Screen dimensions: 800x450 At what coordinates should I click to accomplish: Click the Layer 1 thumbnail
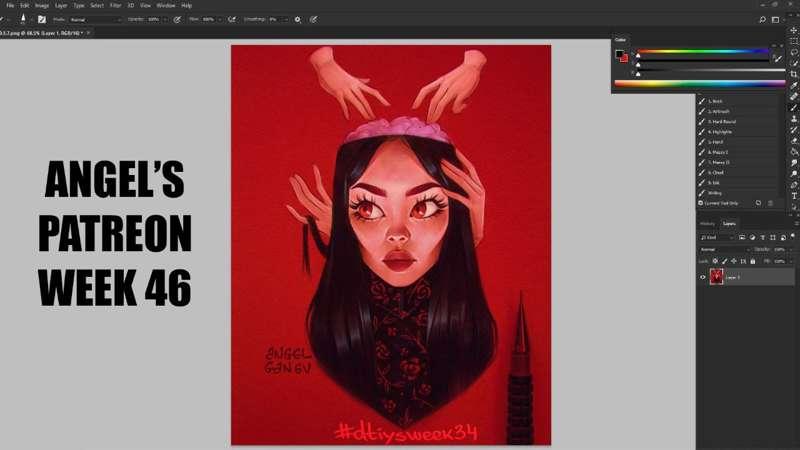click(716, 277)
